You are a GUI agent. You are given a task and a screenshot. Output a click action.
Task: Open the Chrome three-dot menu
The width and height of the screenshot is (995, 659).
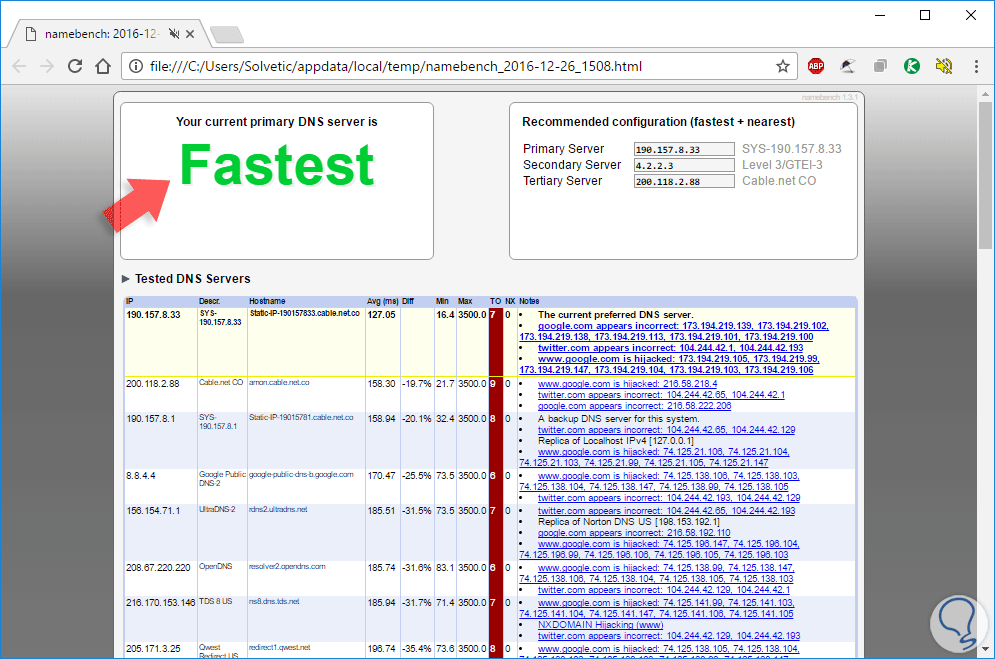976,66
